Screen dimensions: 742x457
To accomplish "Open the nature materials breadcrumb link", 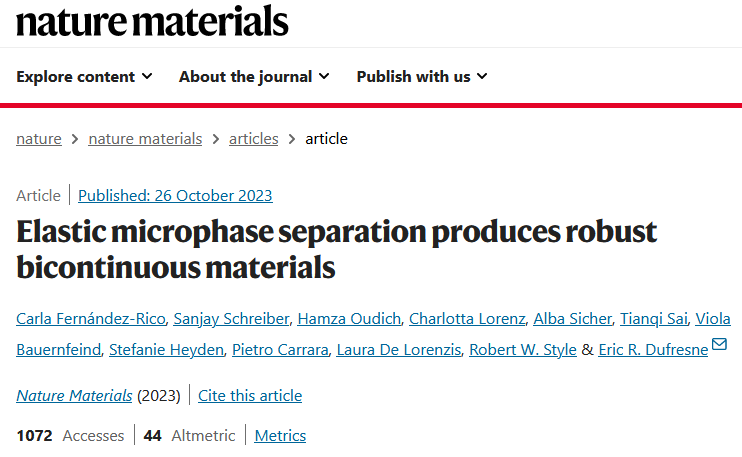I will [x=145, y=139].
